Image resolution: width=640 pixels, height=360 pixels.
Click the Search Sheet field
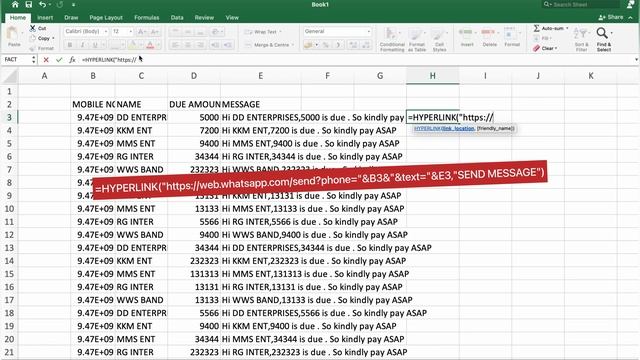tap(581, 4)
